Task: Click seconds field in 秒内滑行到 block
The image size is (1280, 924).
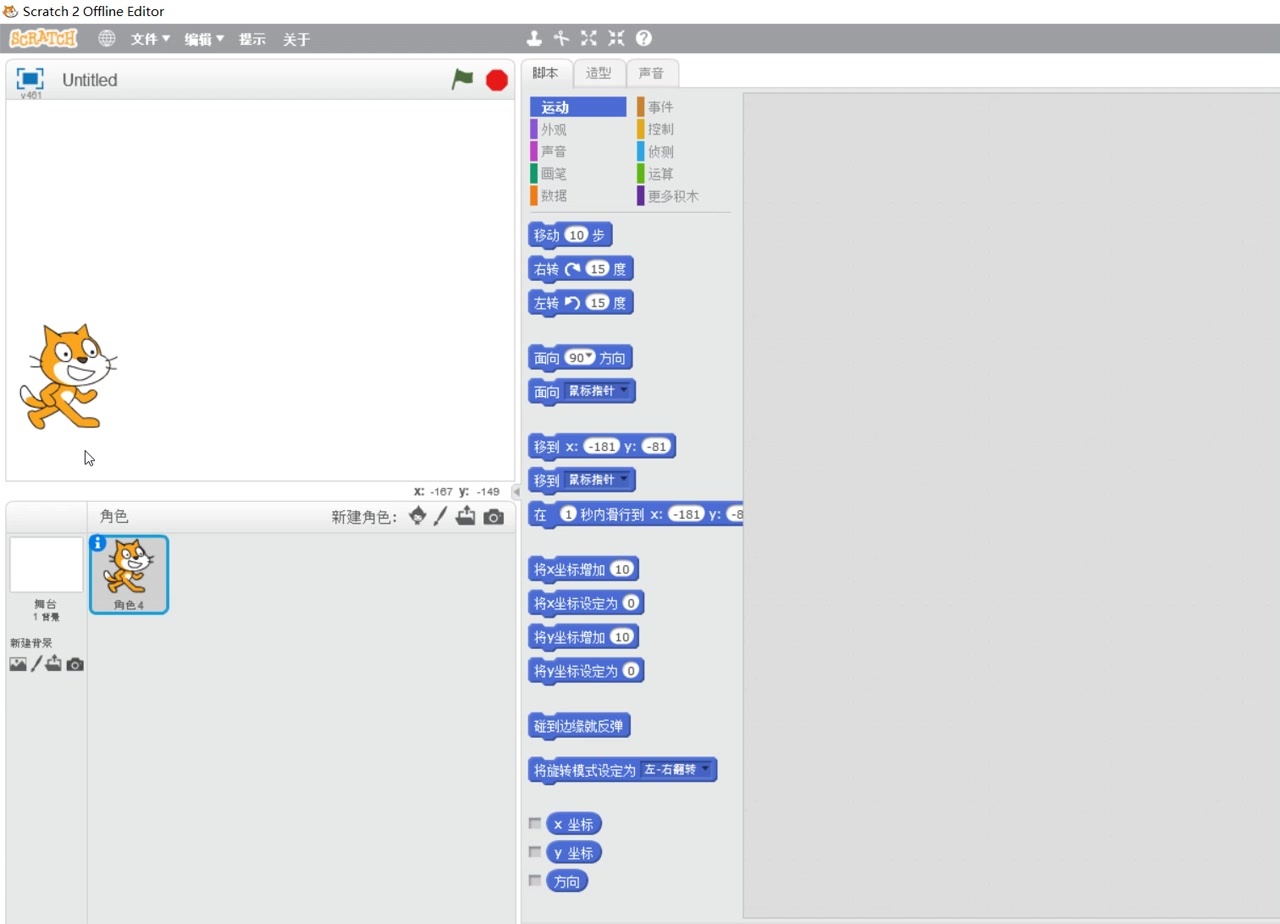Action: (x=568, y=514)
